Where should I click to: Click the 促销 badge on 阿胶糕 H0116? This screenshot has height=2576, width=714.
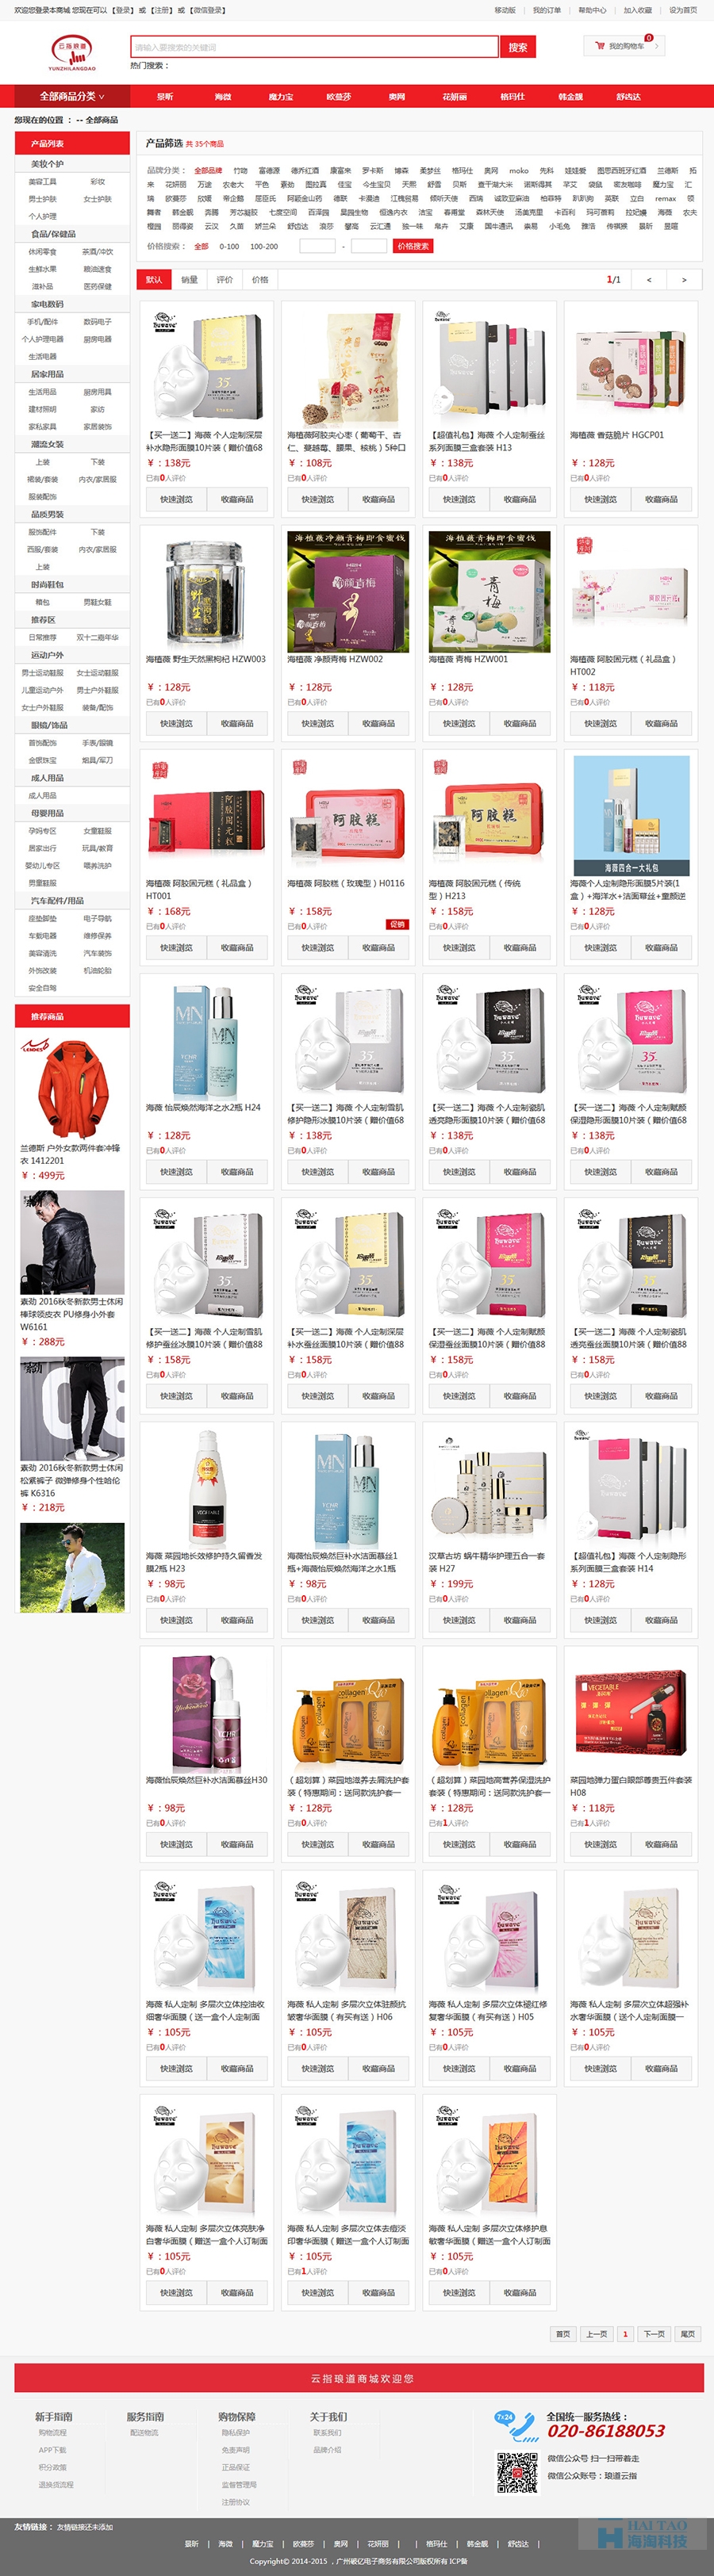click(397, 924)
